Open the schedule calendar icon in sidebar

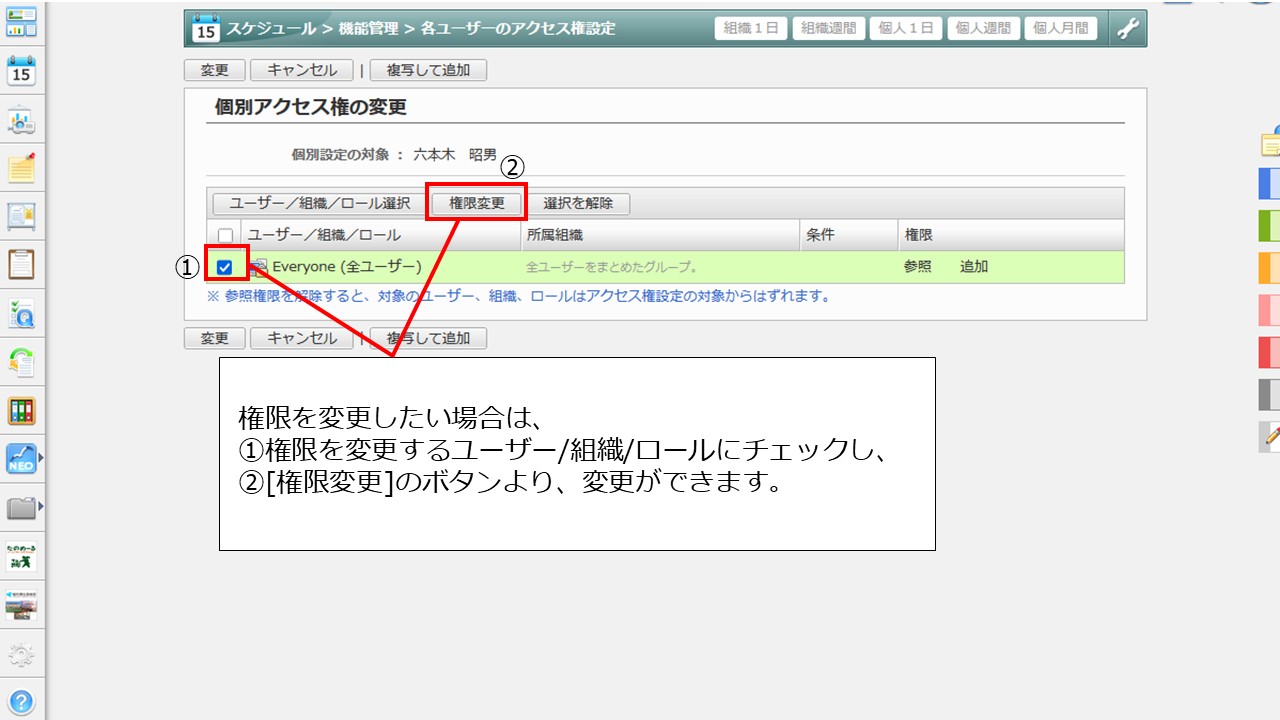21,71
